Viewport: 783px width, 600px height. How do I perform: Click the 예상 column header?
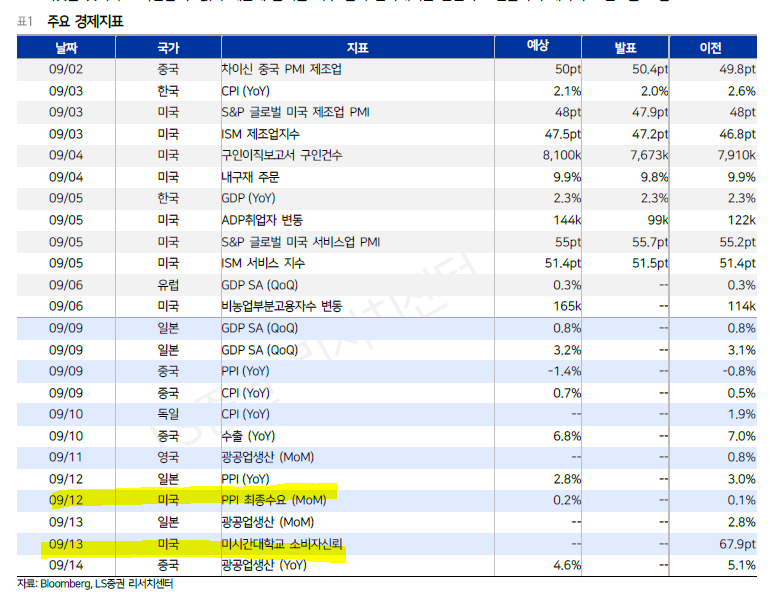pos(539,46)
